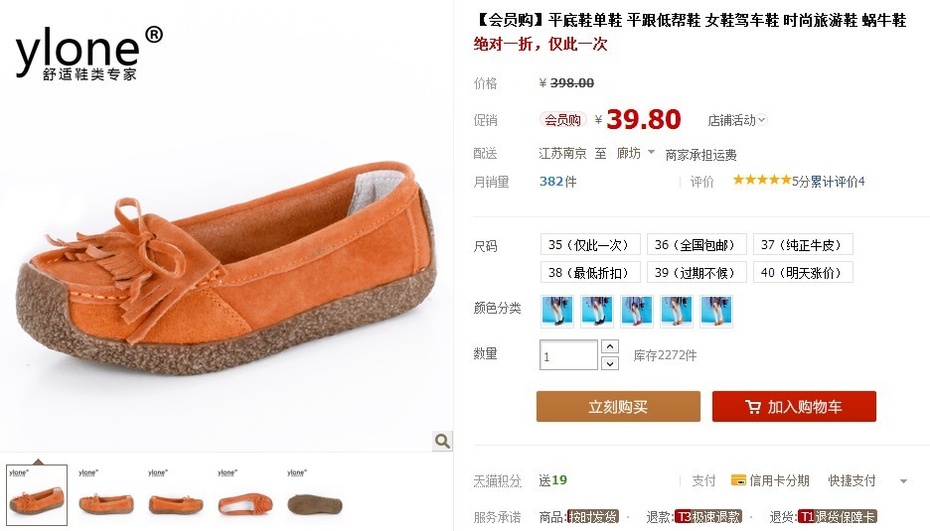Click the credit card icon beside 信用卡分期

738,480
